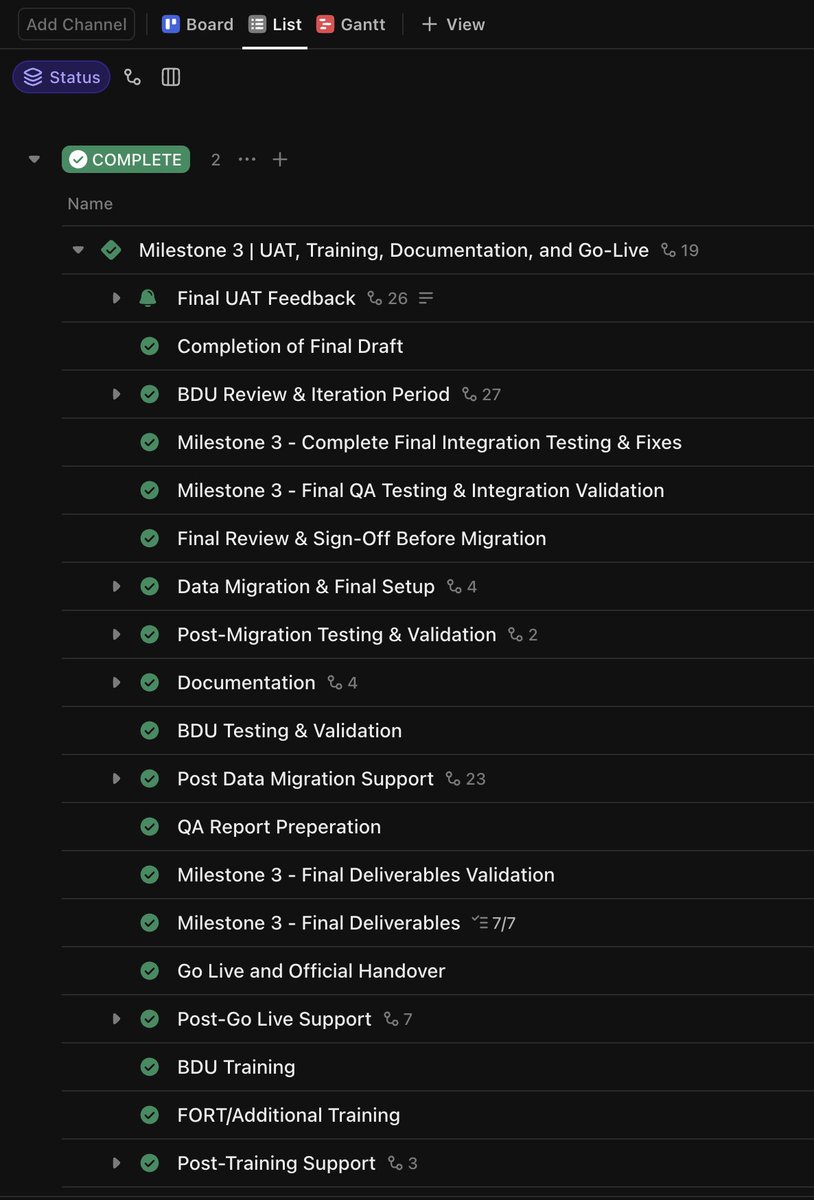Open the 7/7 checklist indicator on Final Deliverables
Screen dimensions: 814x1200
pos(494,923)
